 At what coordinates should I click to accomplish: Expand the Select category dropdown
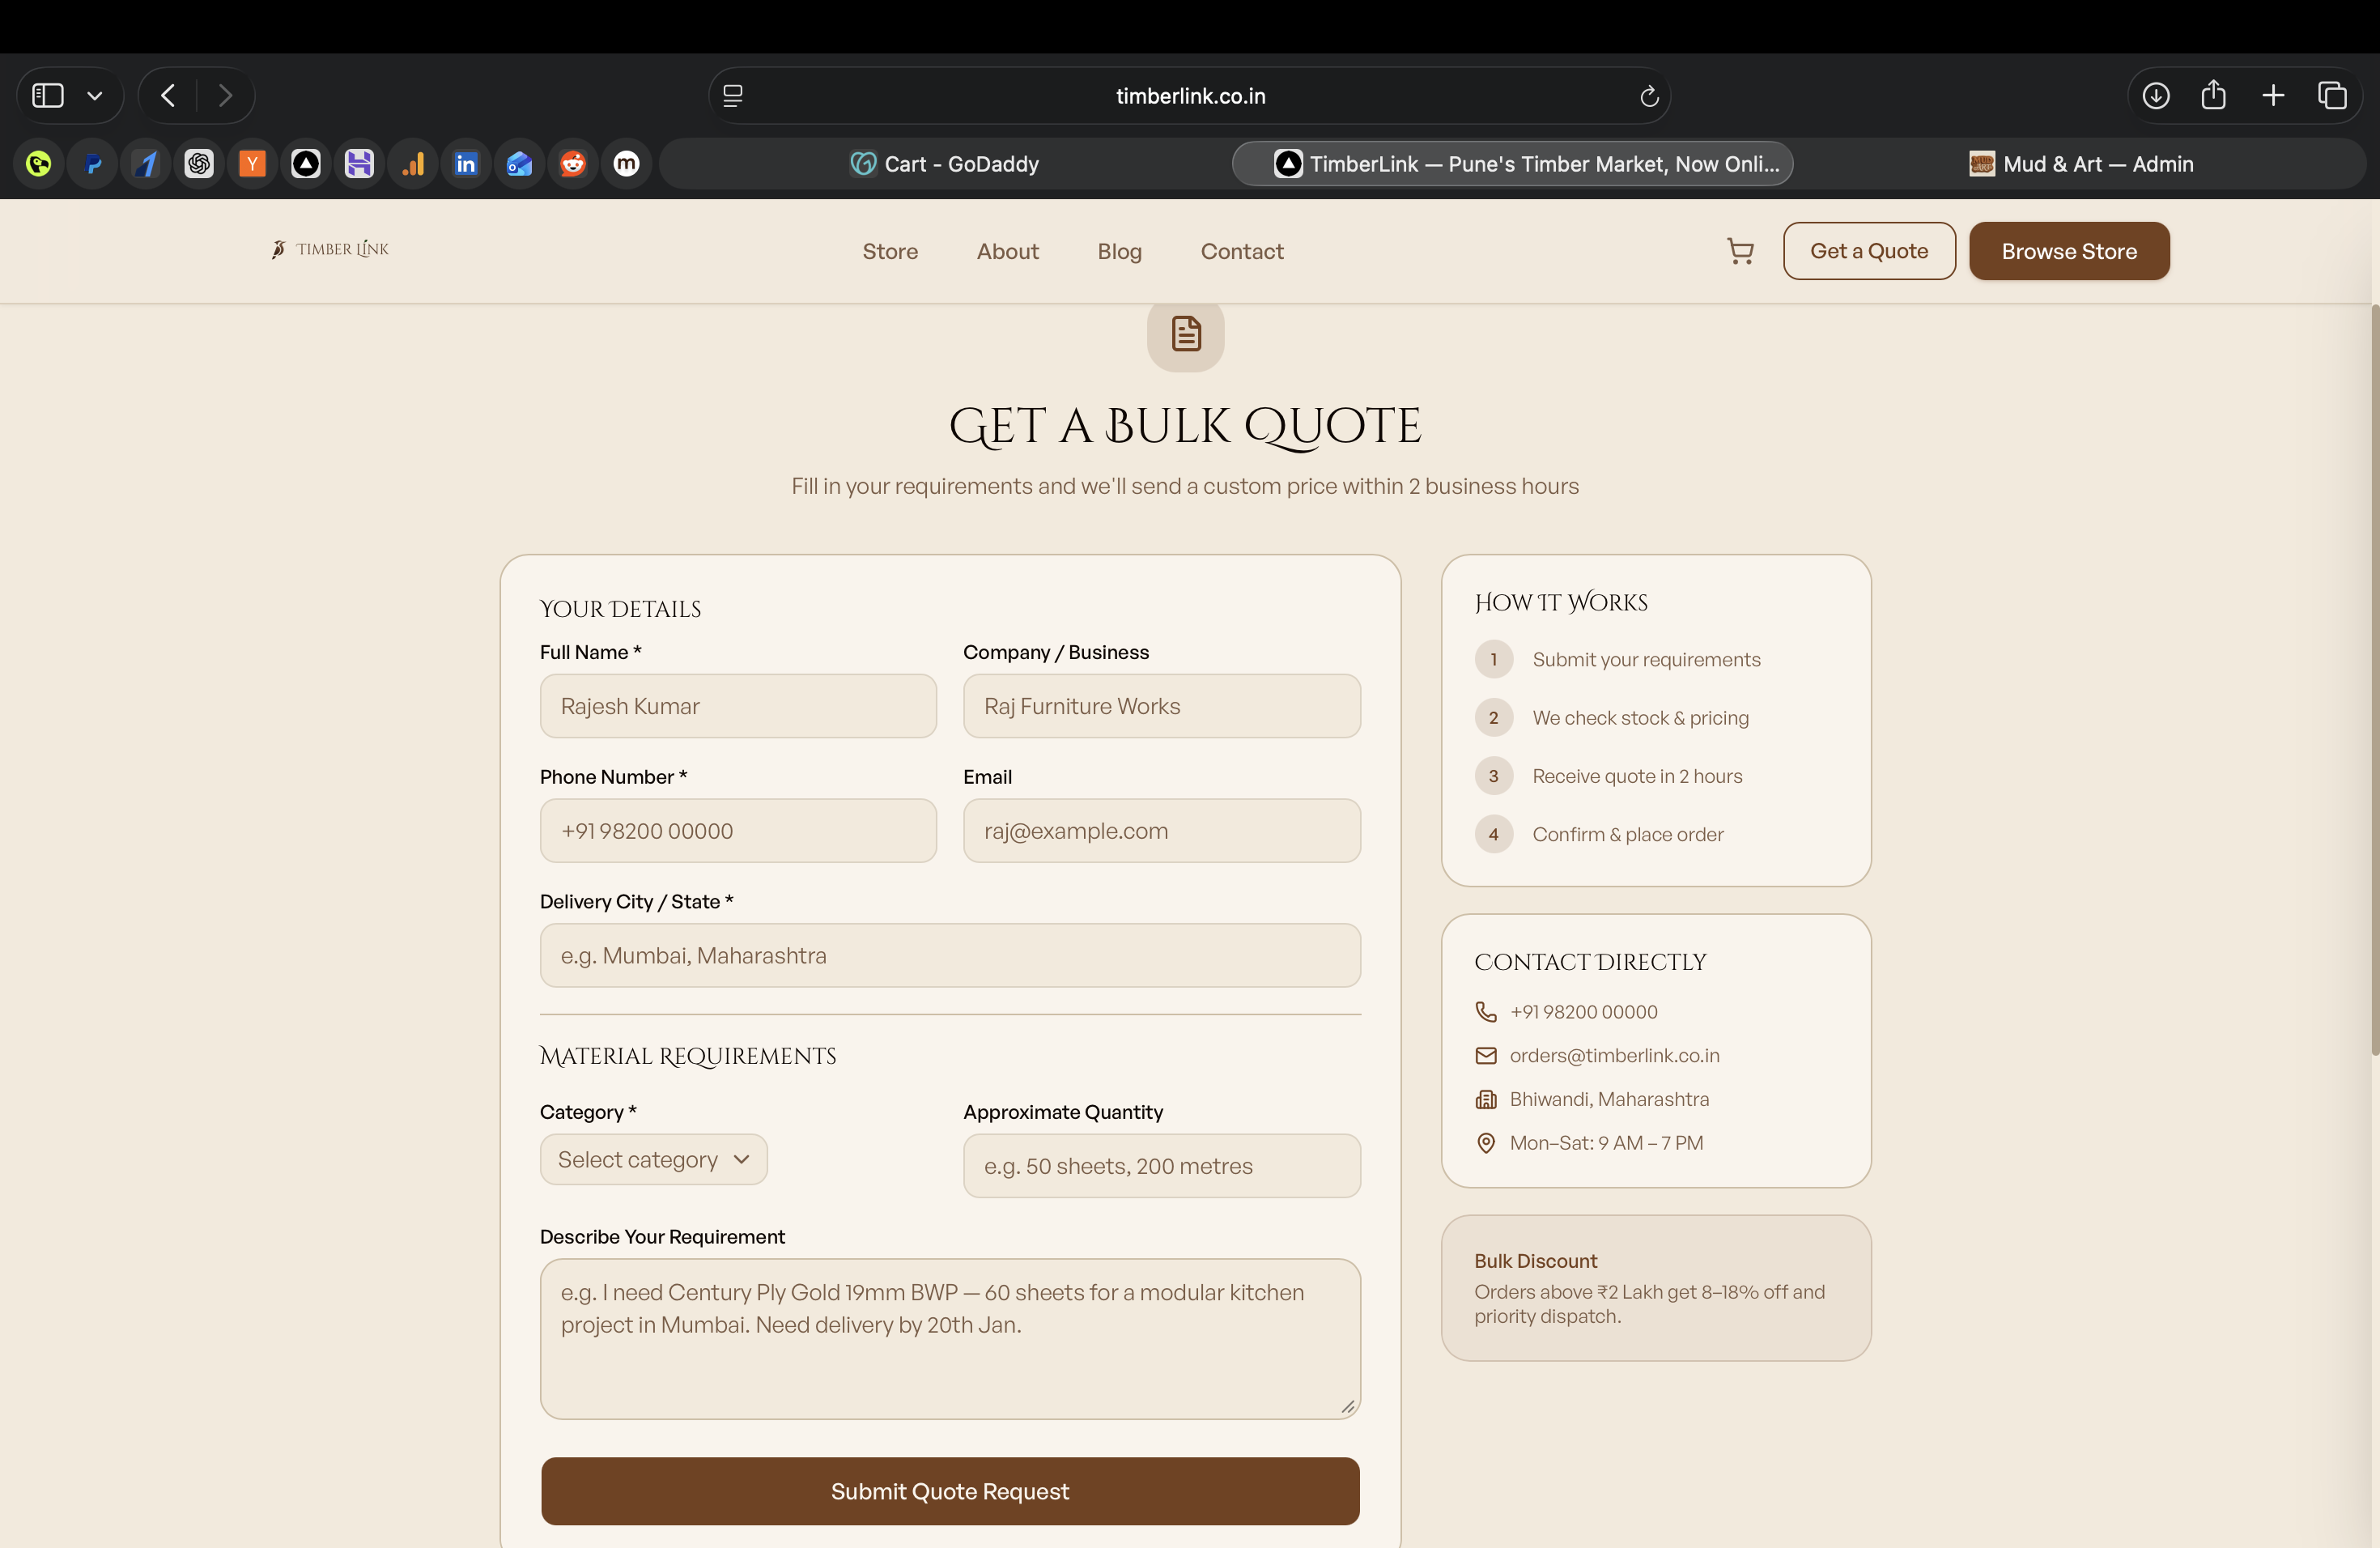click(653, 1159)
